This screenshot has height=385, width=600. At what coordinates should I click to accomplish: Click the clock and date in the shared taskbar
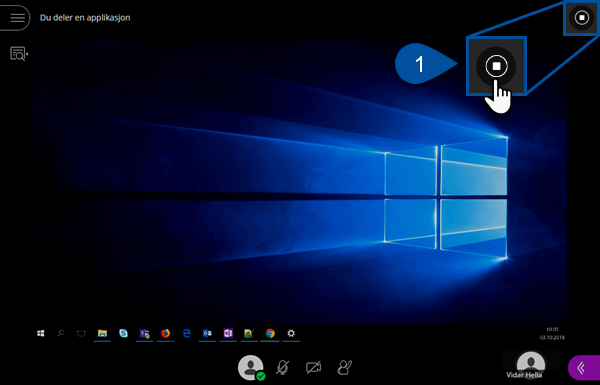coord(552,333)
